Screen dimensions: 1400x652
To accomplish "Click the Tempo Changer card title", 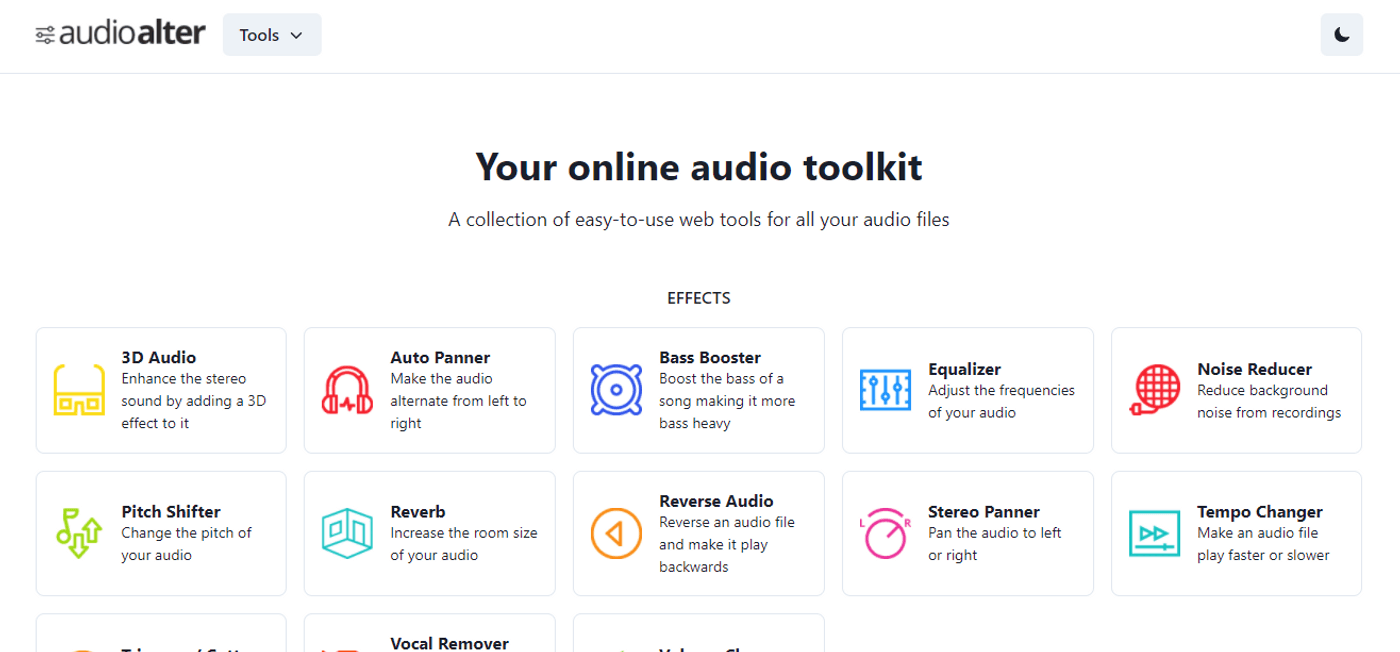I will 1260,511.
